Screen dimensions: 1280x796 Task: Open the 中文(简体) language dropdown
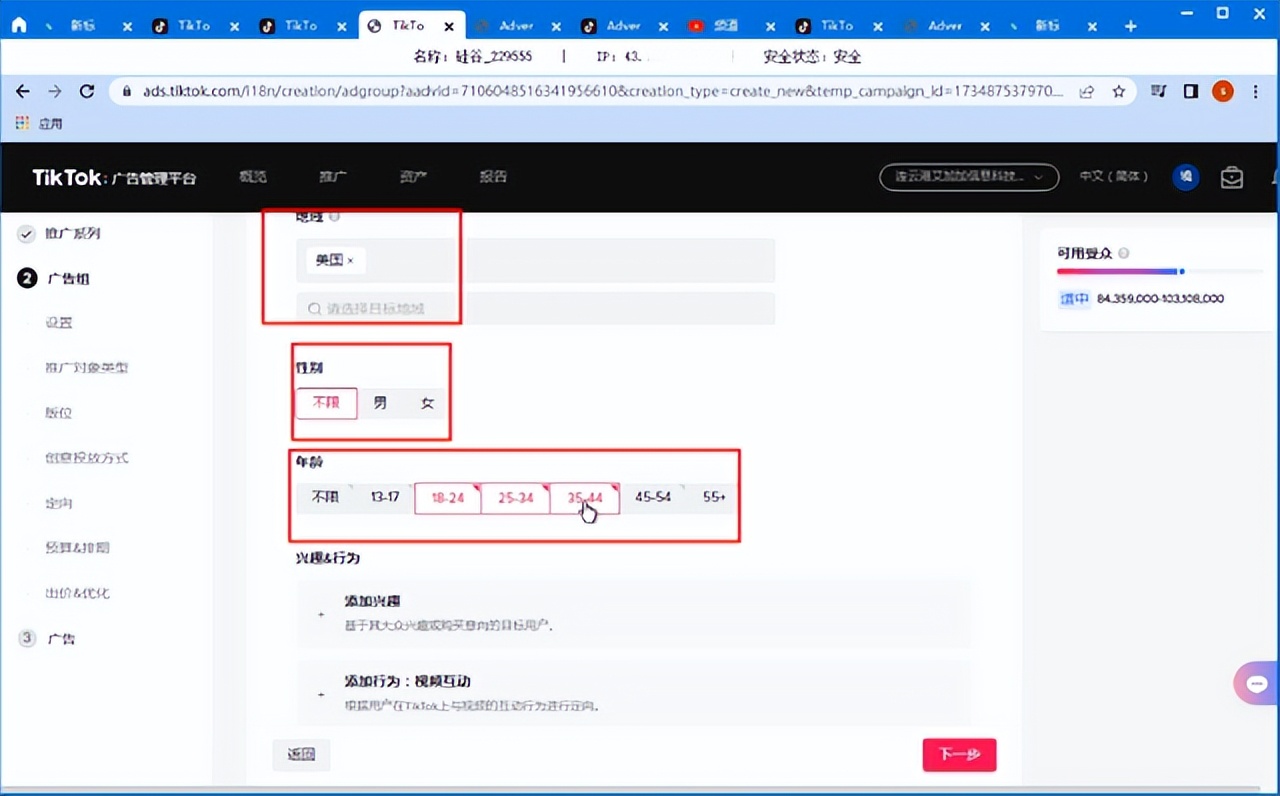1113,177
